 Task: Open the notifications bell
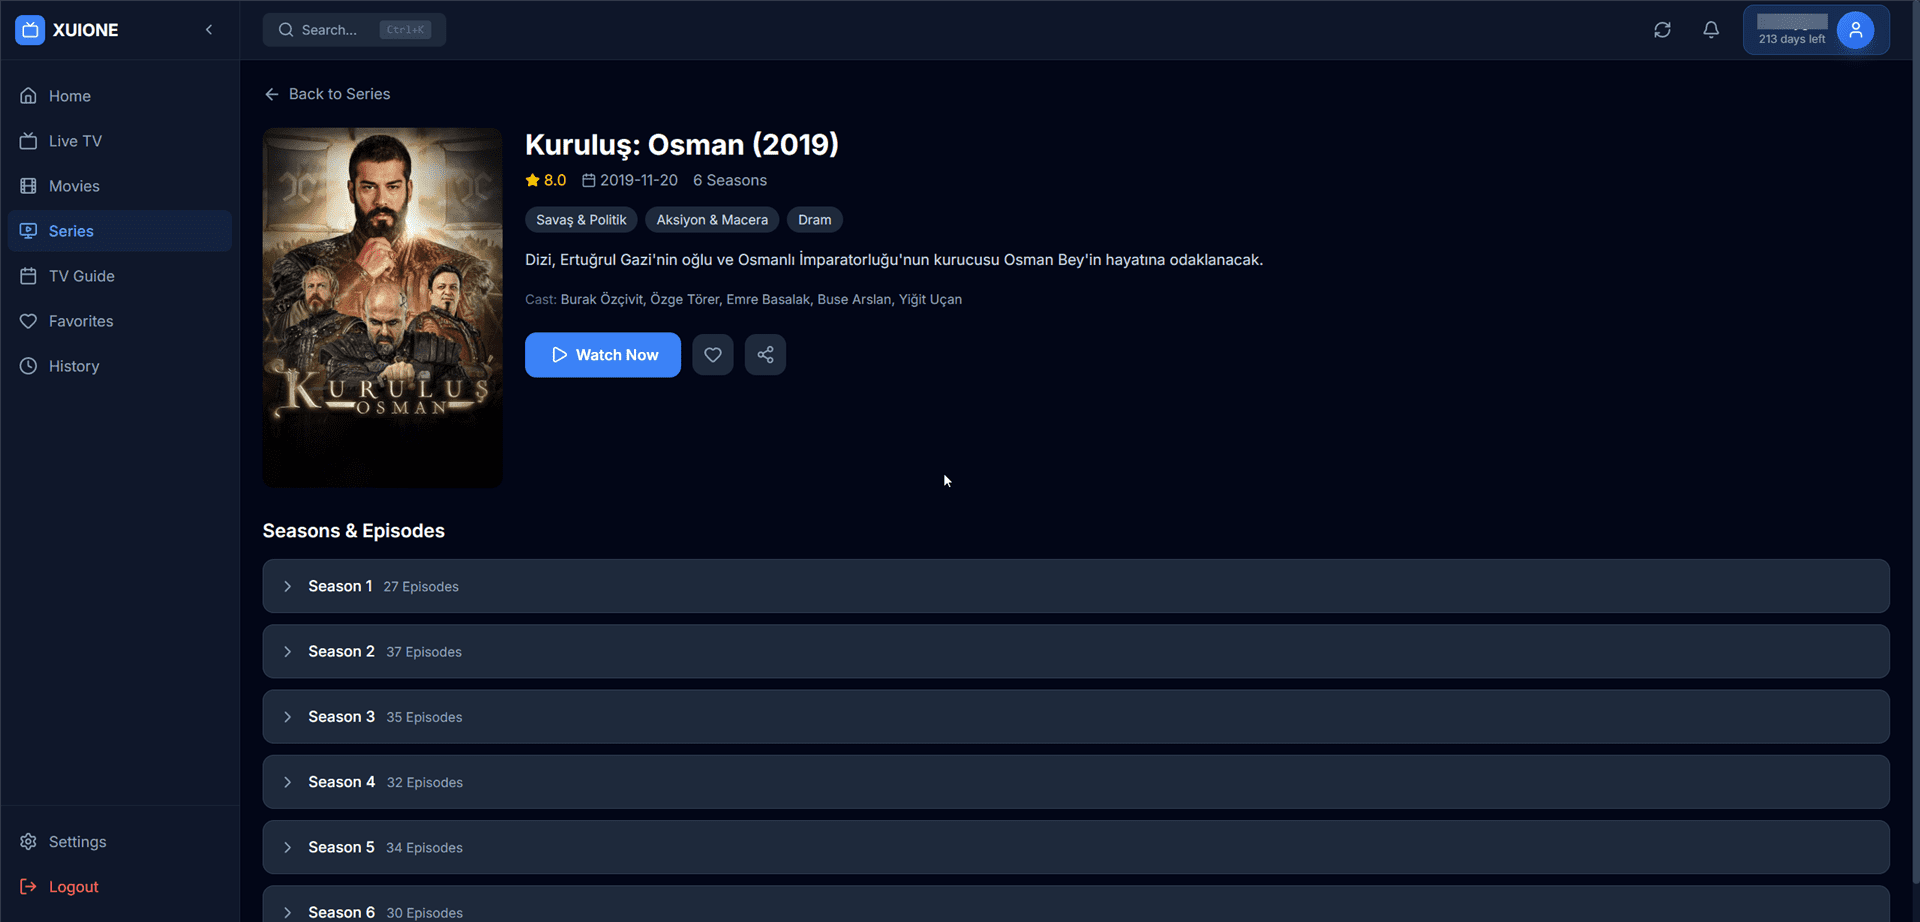(x=1711, y=30)
